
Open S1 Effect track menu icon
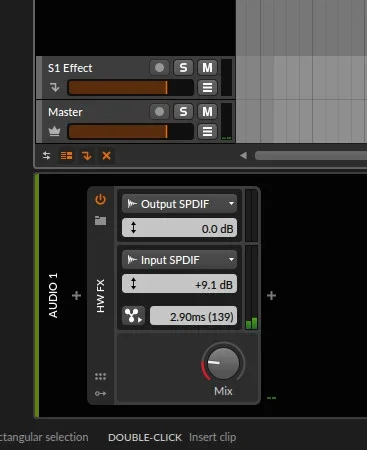point(207,88)
